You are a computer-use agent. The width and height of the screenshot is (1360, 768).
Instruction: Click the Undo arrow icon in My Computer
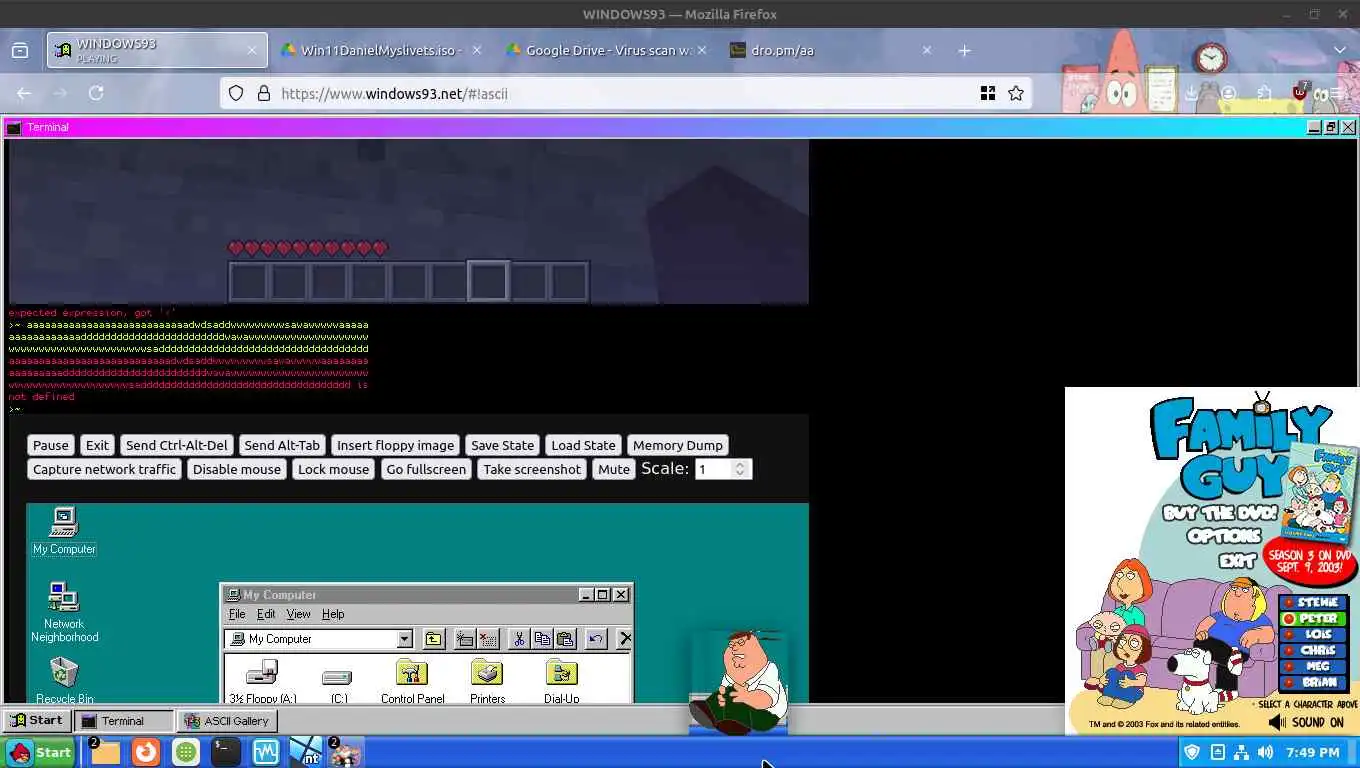596,639
